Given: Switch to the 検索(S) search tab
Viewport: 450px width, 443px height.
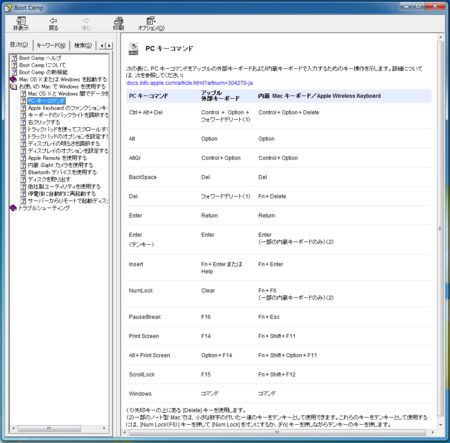Looking at the screenshot, I should point(83,45).
